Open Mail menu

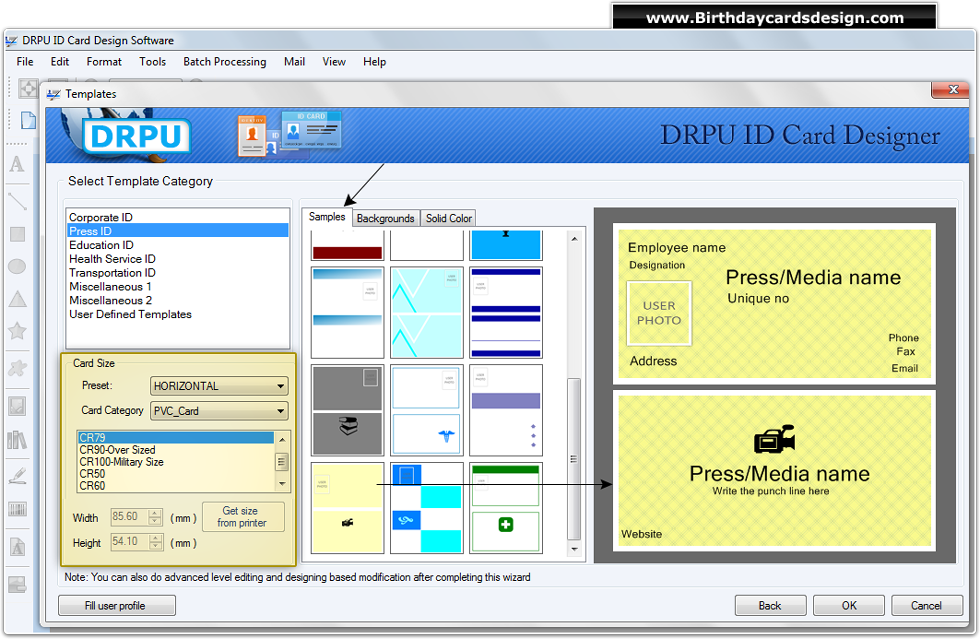[x=294, y=61]
